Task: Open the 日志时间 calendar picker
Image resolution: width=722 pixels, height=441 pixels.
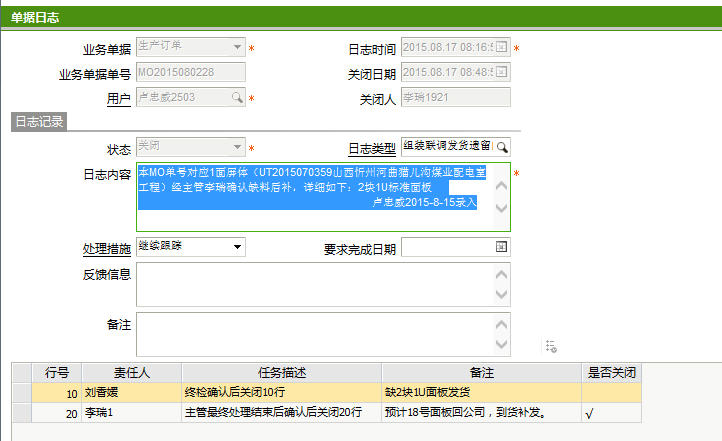Action: coord(502,47)
